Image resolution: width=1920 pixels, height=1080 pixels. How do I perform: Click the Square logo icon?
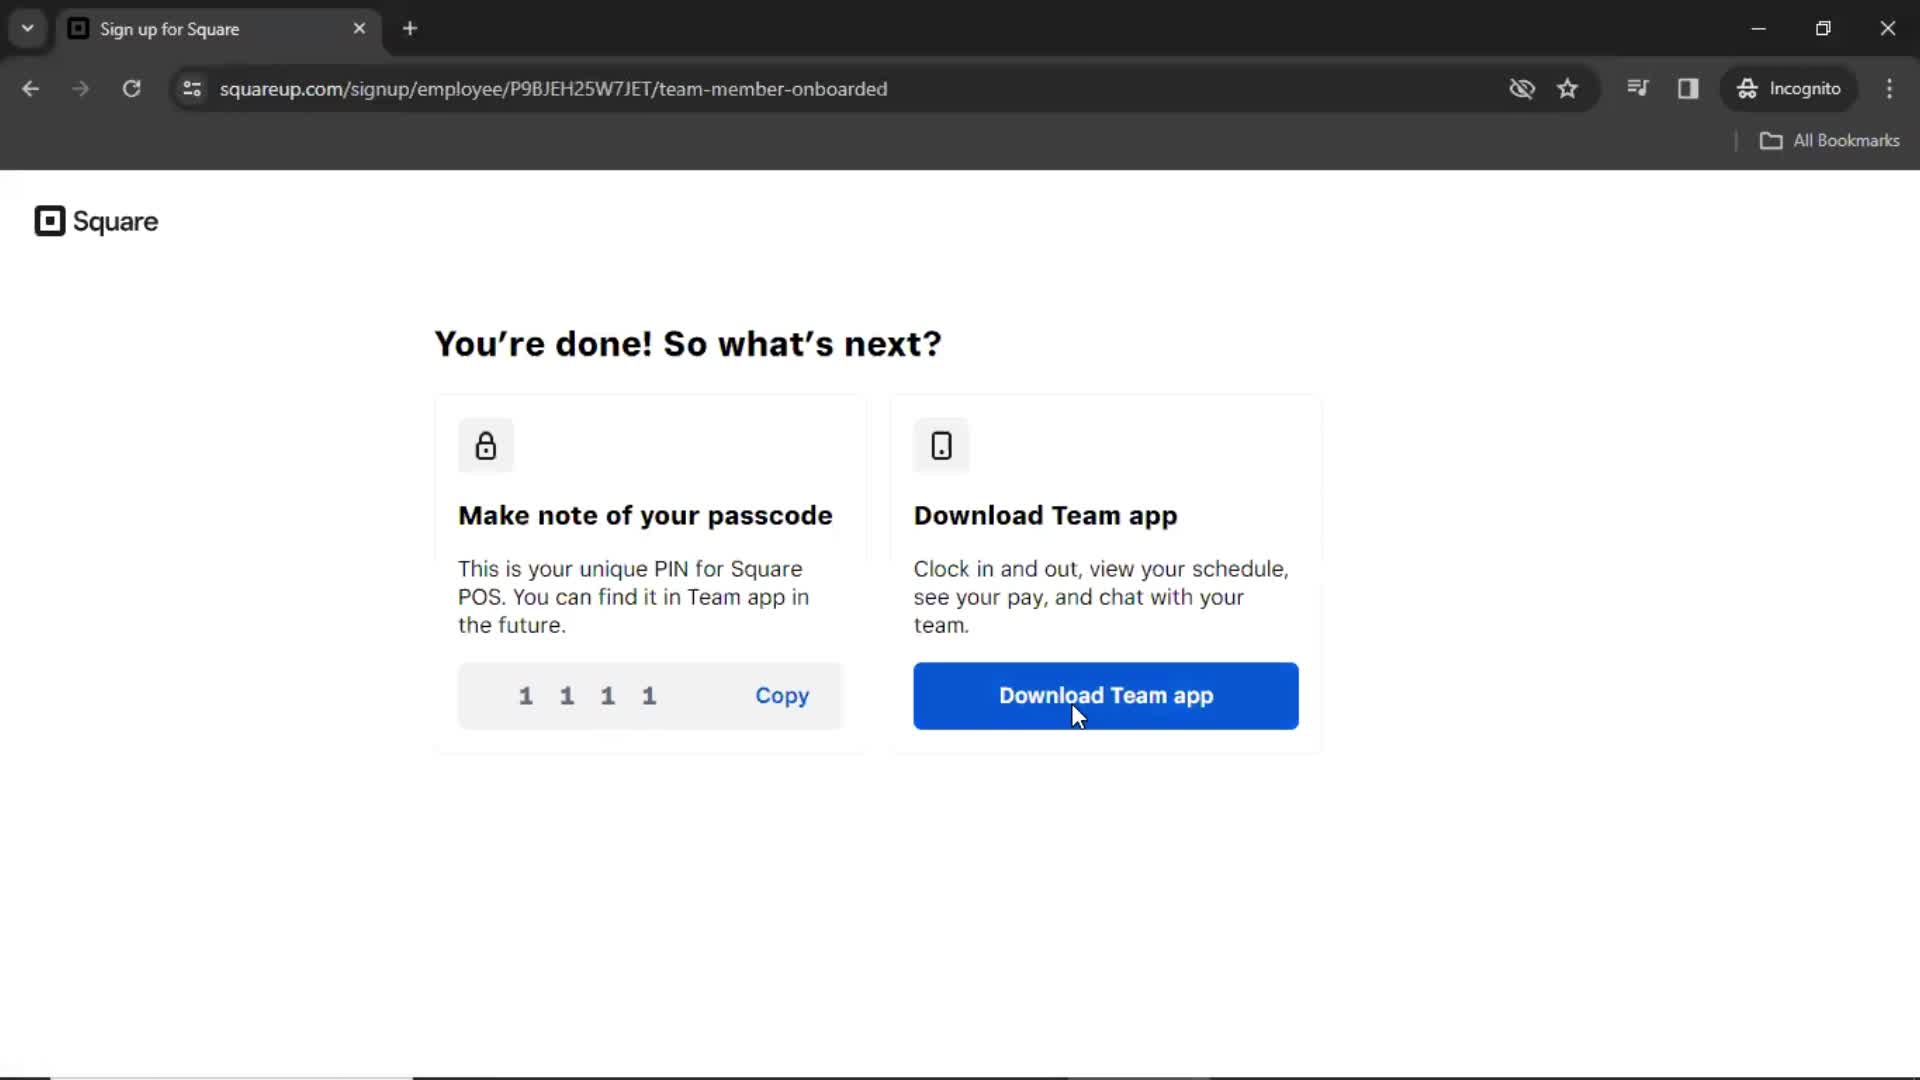pyautogui.click(x=49, y=220)
